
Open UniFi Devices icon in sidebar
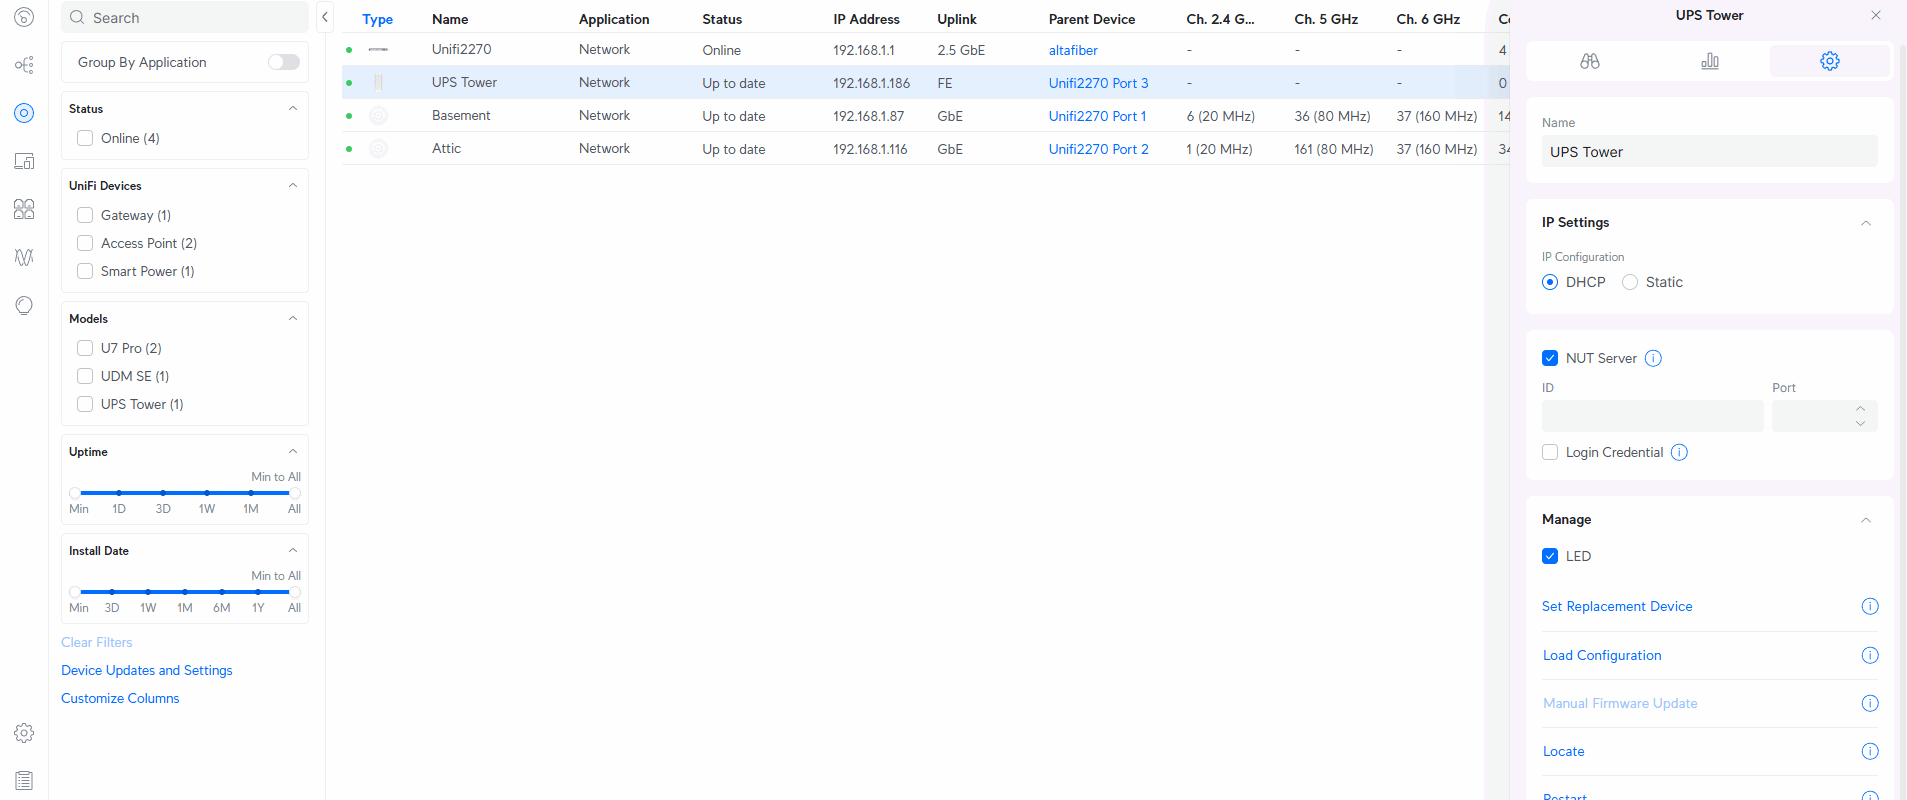(x=24, y=113)
